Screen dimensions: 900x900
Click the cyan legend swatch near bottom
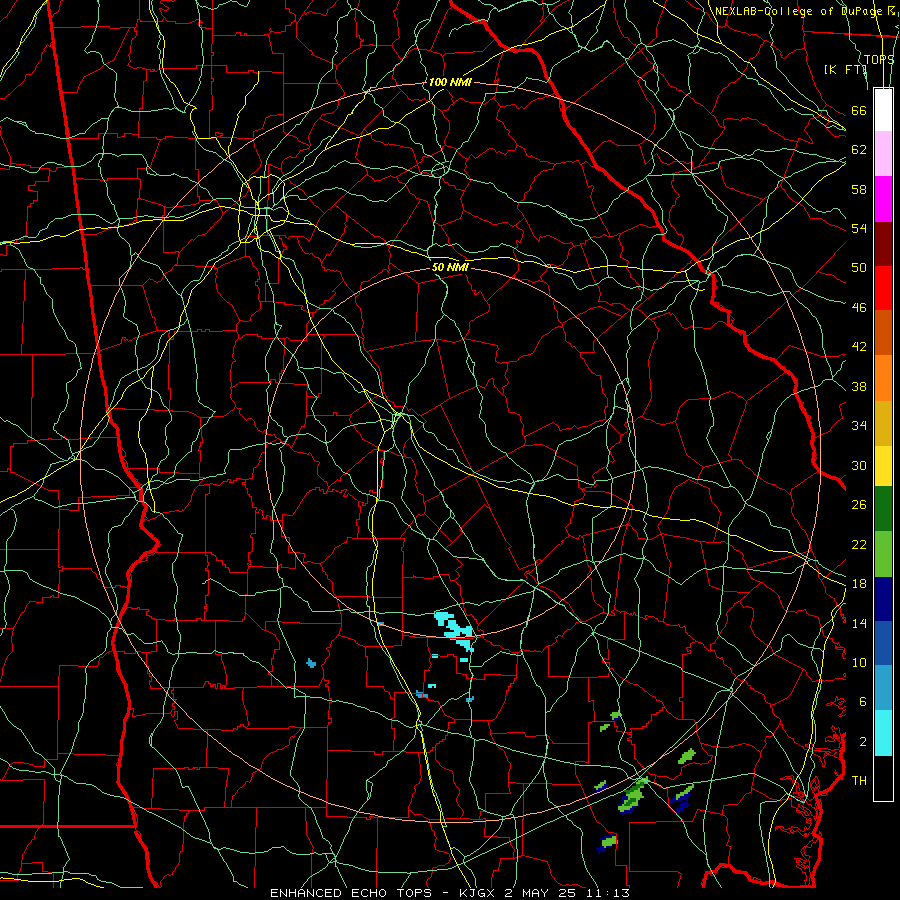point(883,733)
